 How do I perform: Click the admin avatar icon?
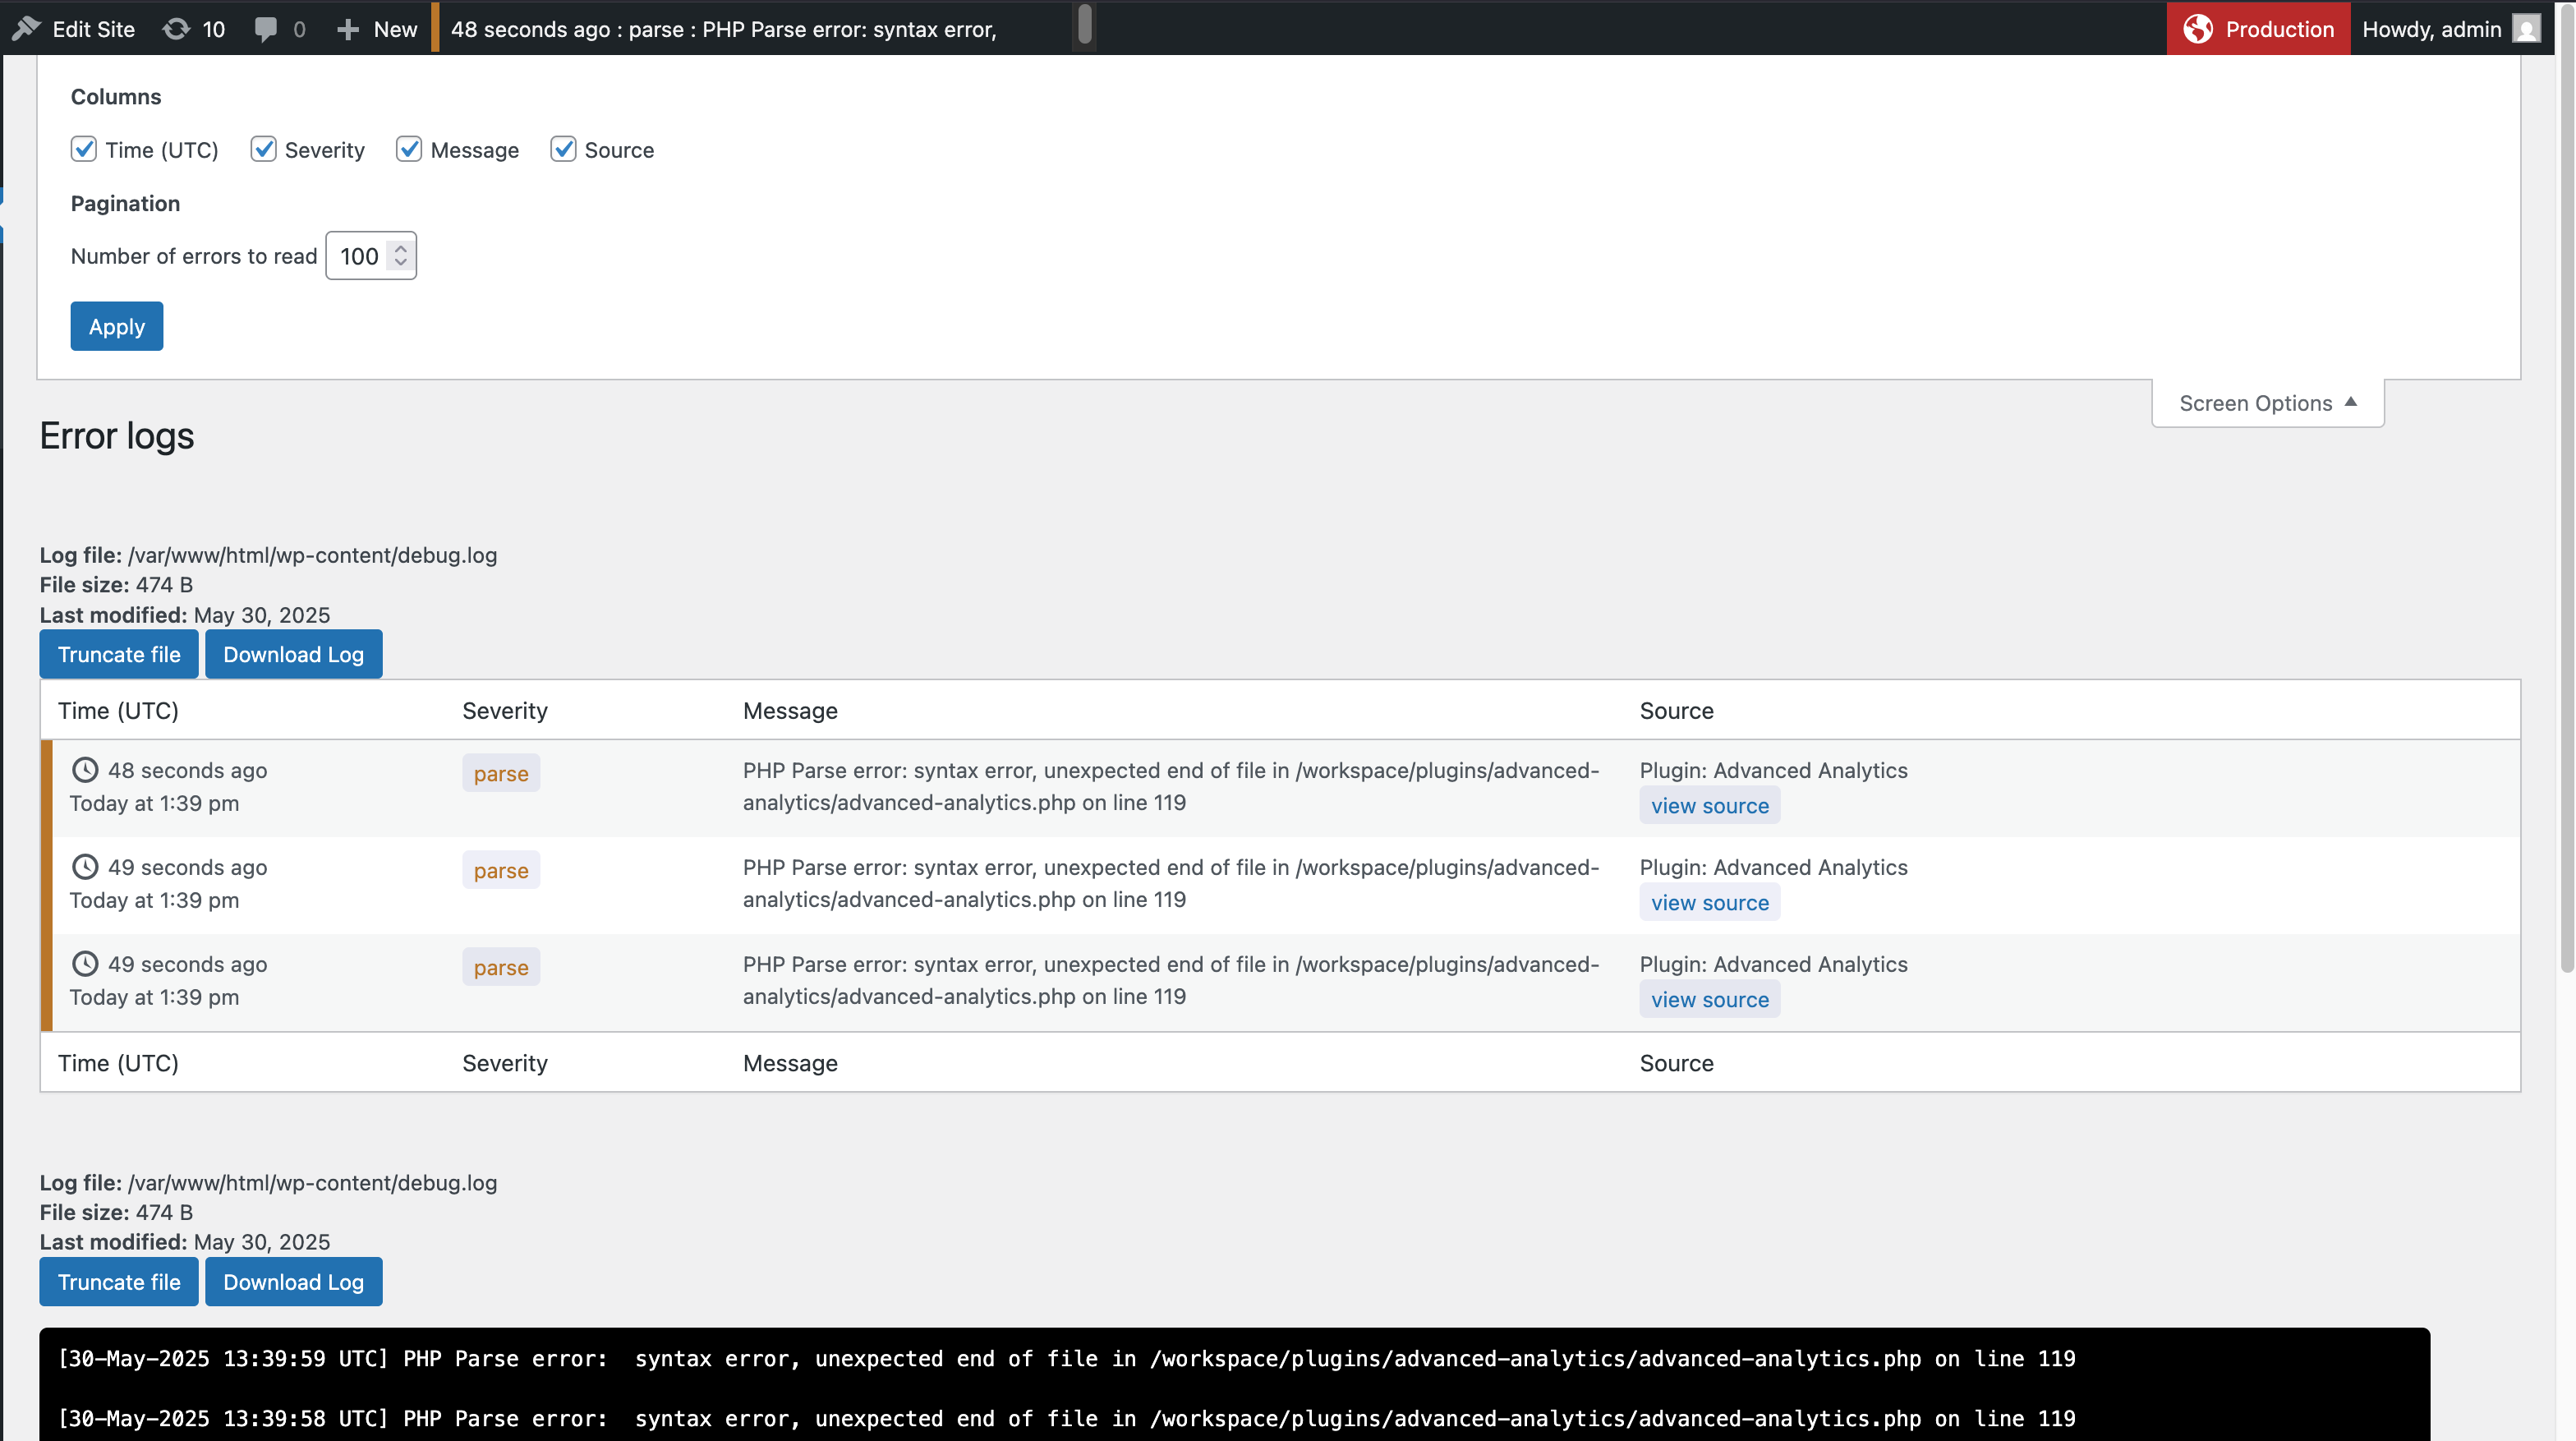click(x=2527, y=29)
